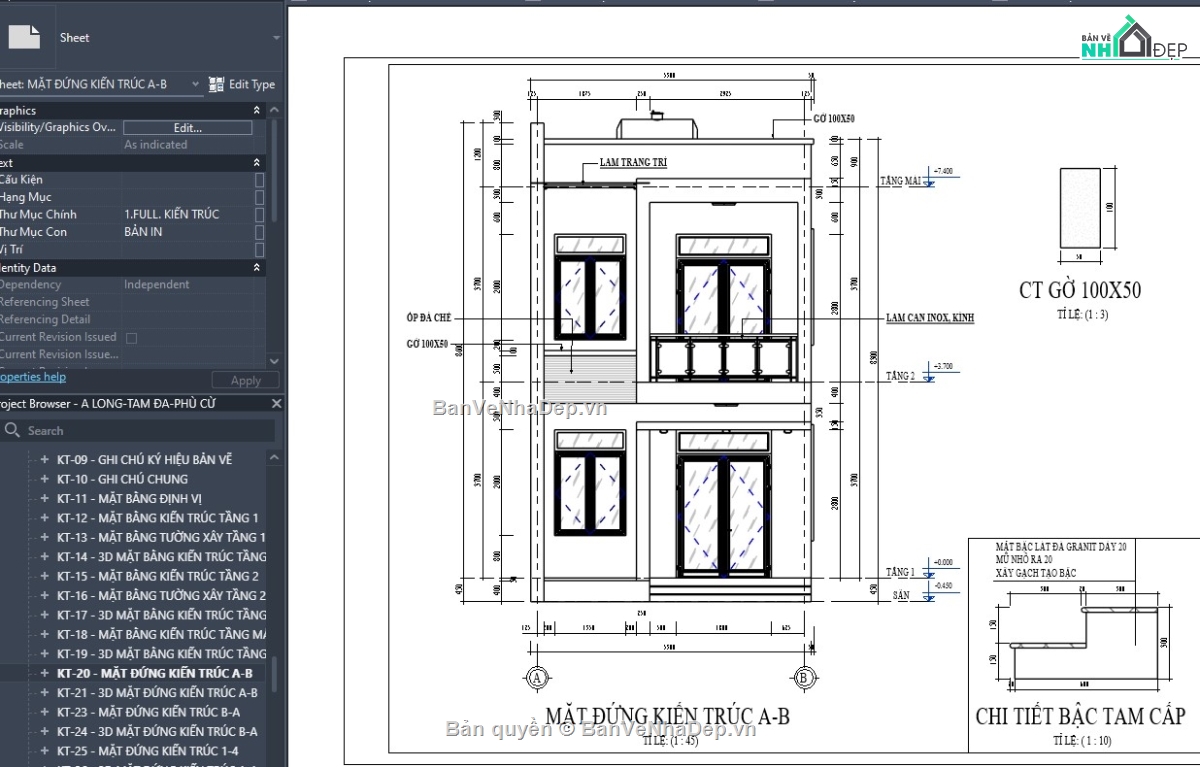Click the TẦNG 2 level label
This screenshot has width=1200, height=767.
click(x=901, y=376)
